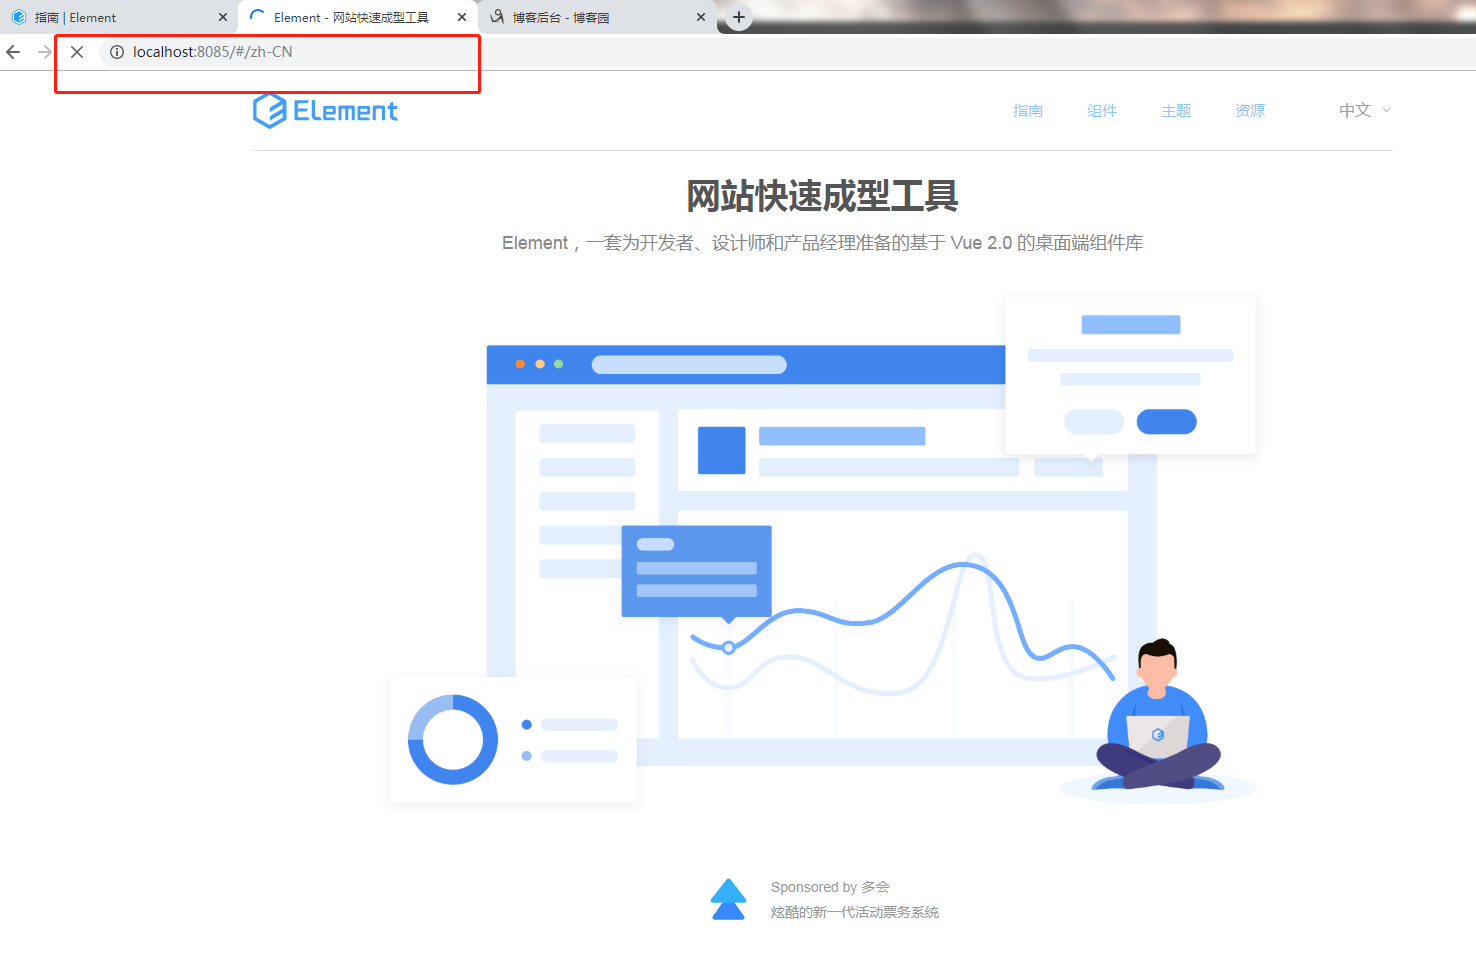Switch to the 指南 | Element tab
The width and height of the screenshot is (1476, 964).
point(120,17)
